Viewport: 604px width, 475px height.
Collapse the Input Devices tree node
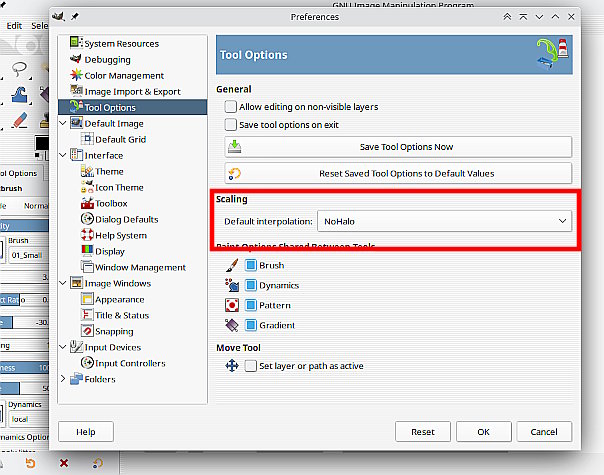pyautogui.click(x=63, y=347)
